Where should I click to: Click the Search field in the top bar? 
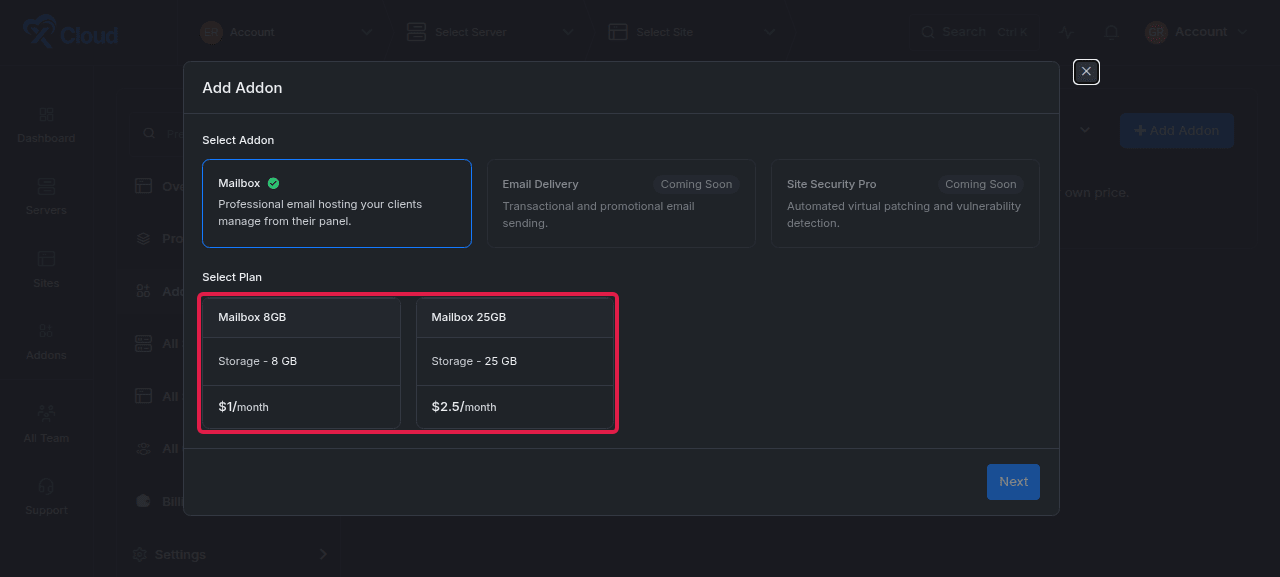pyautogui.click(x=974, y=32)
